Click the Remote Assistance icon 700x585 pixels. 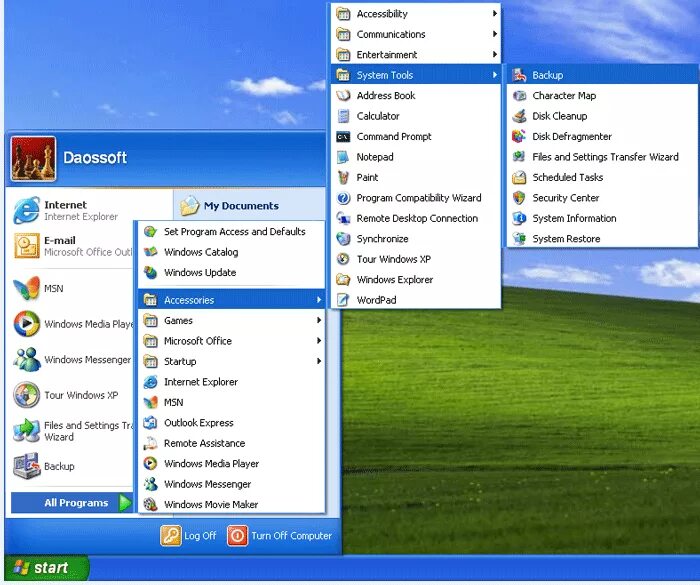[150, 443]
